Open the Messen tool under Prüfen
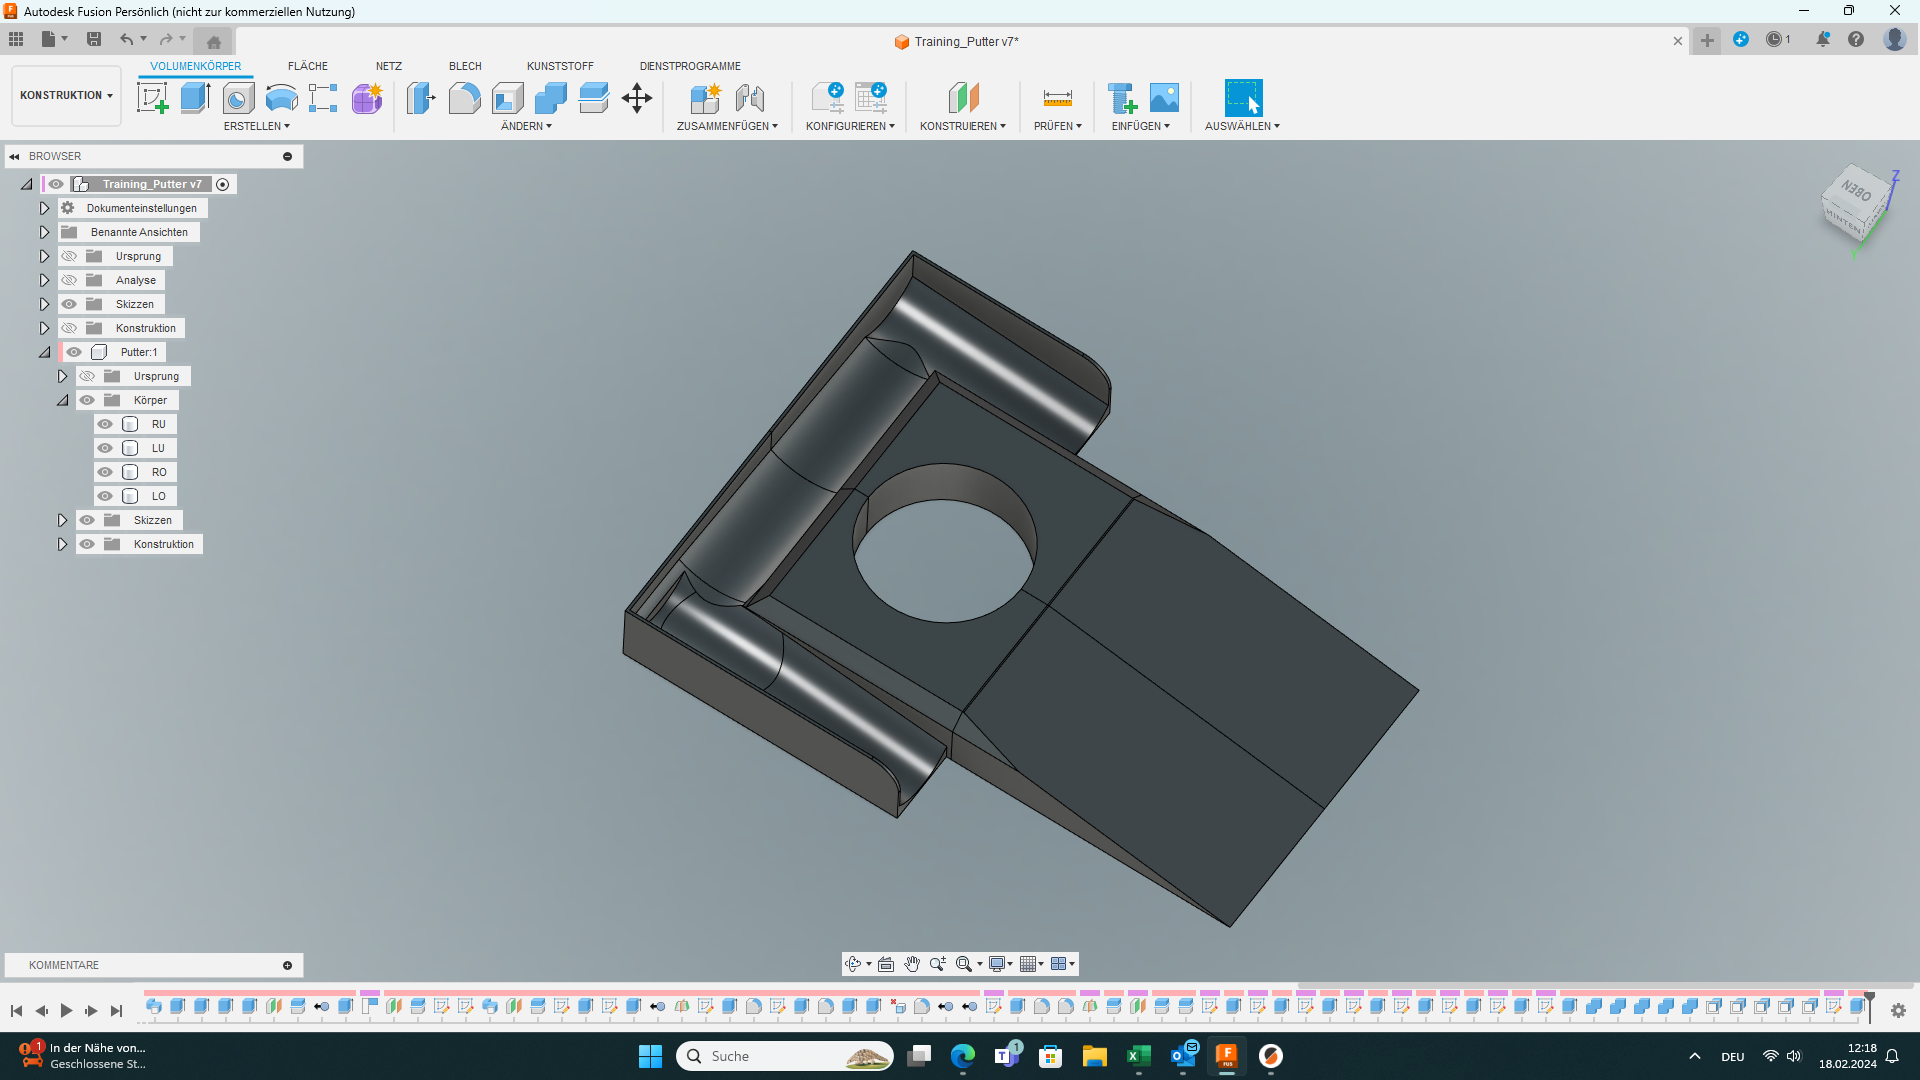This screenshot has height=1080, width=1920. (x=1057, y=97)
